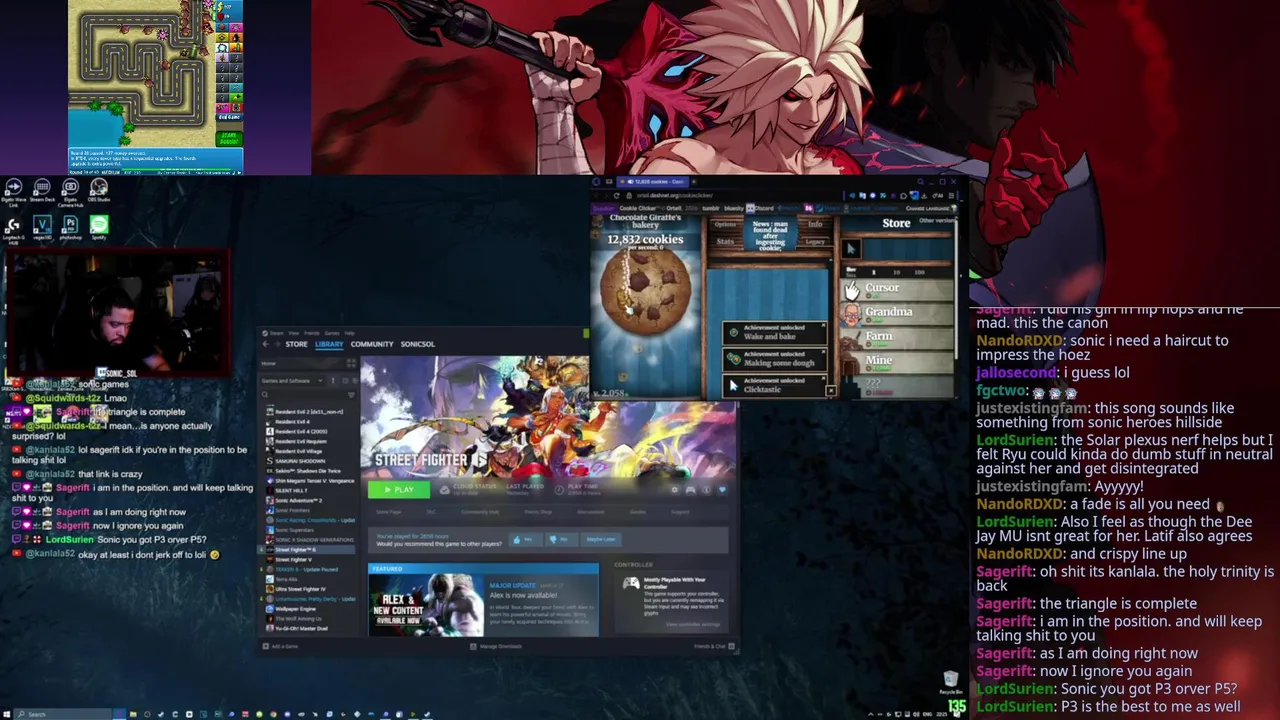This screenshot has width=1280, height=720.
Task: Launch the Photoshop desktop shortcut
Action: pyautogui.click(x=70, y=228)
